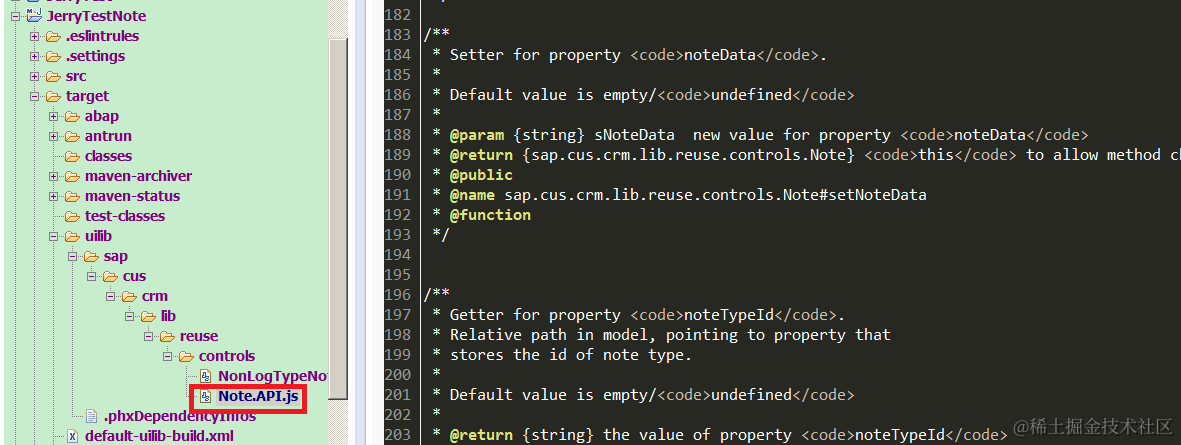Click line number 196 in the gutter
The height and width of the screenshot is (445, 1181).
click(398, 294)
